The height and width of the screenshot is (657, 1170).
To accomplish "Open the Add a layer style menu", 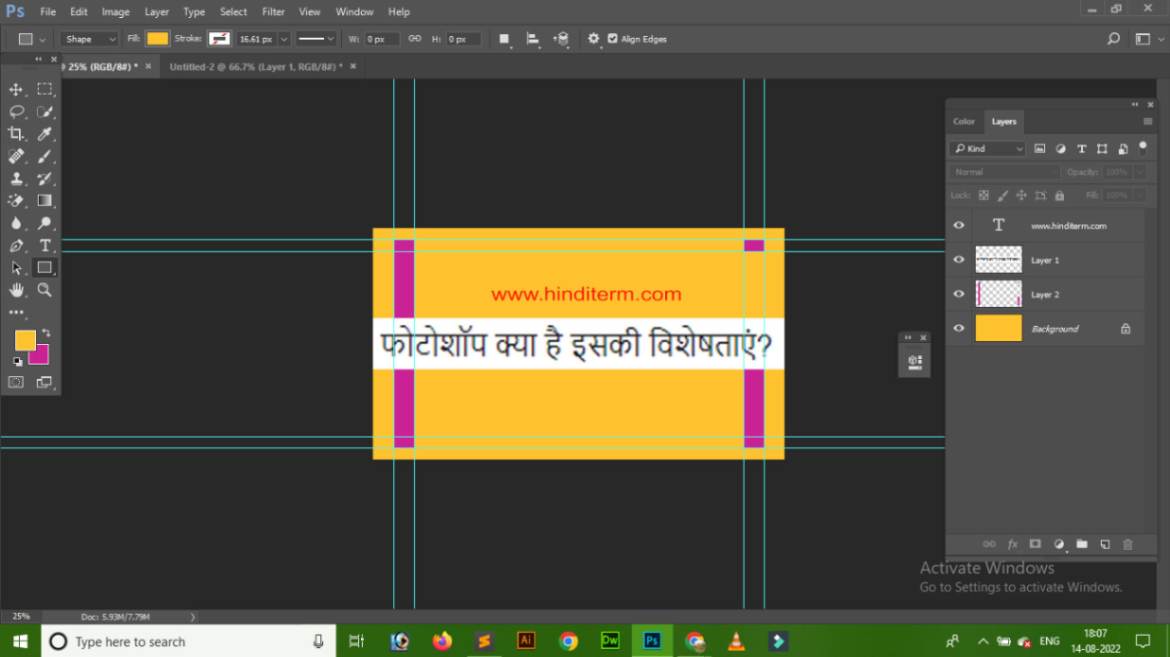I will (x=1012, y=544).
